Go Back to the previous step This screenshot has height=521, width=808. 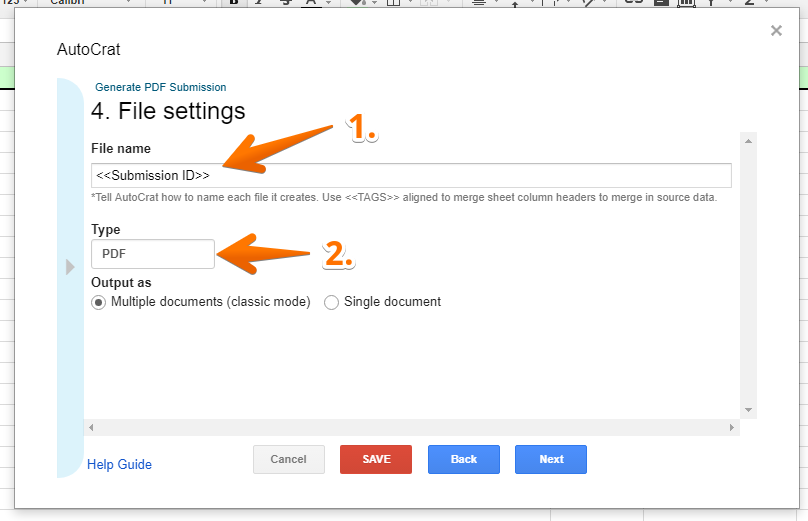coord(464,459)
